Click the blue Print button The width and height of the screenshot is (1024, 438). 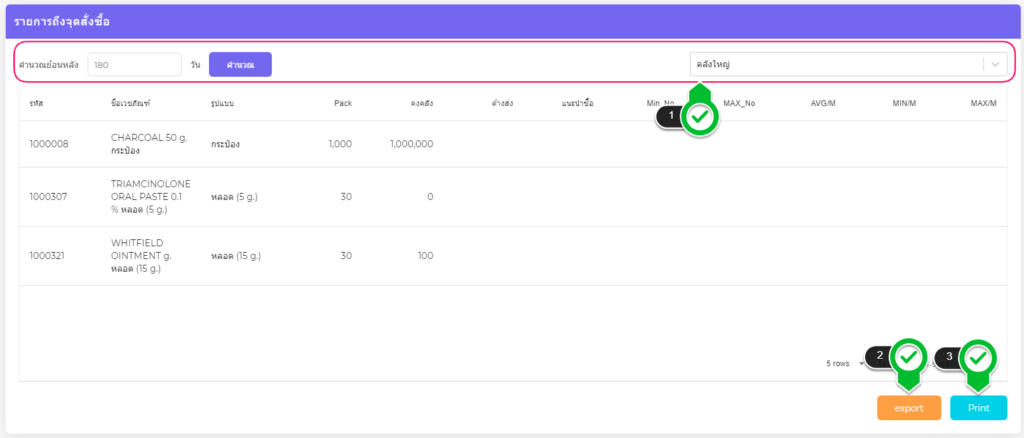(978, 408)
